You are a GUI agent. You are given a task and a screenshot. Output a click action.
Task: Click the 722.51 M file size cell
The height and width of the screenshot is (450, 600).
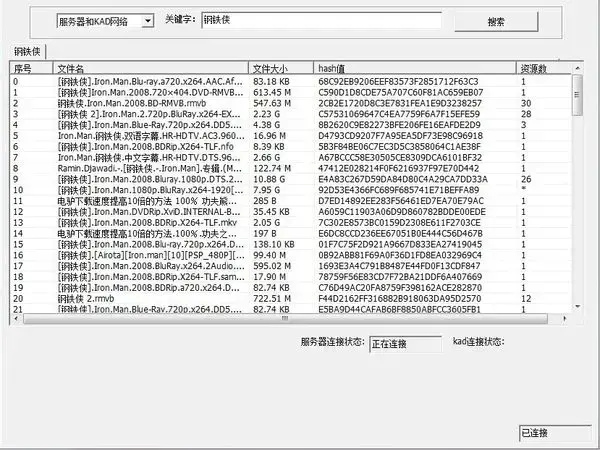tap(272, 298)
